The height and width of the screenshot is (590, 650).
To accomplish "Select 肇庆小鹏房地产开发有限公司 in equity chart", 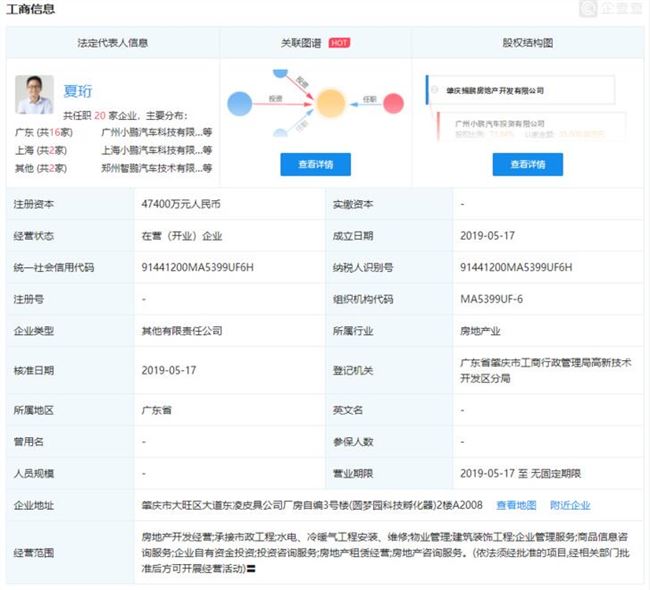I will pyautogui.click(x=495, y=90).
